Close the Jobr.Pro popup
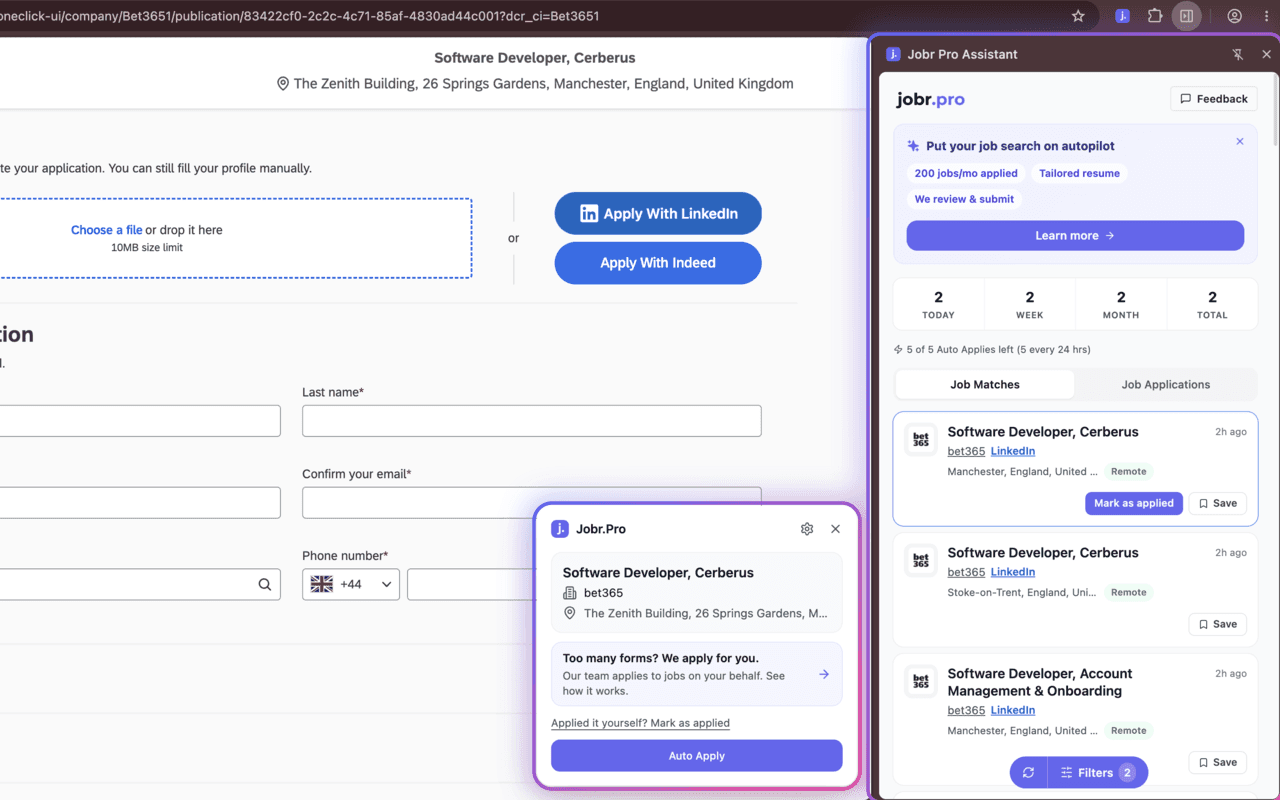This screenshot has width=1280, height=800. pos(836,529)
